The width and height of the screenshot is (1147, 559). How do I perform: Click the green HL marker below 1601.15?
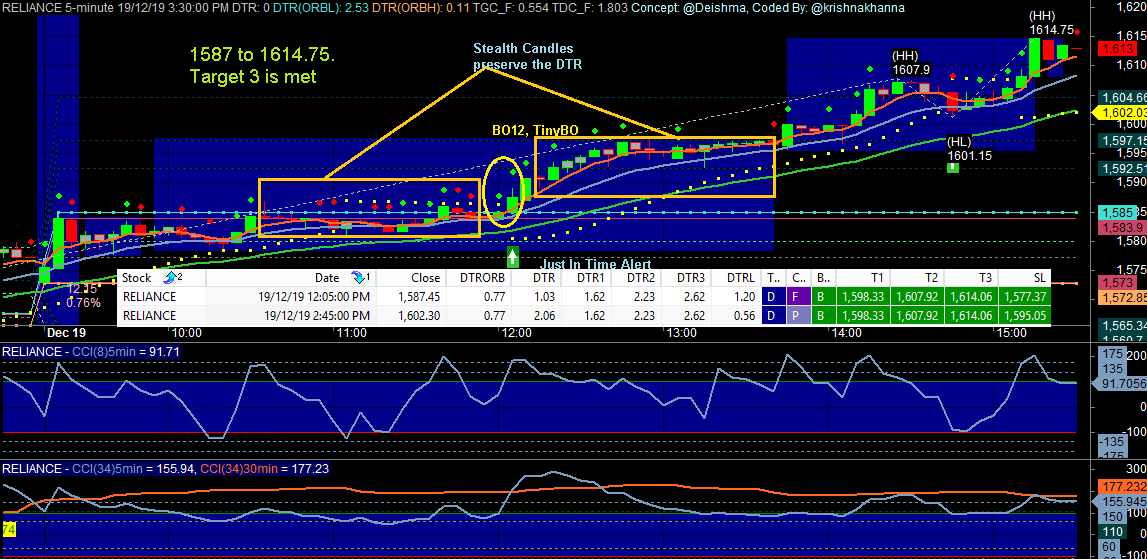click(952, 168)
